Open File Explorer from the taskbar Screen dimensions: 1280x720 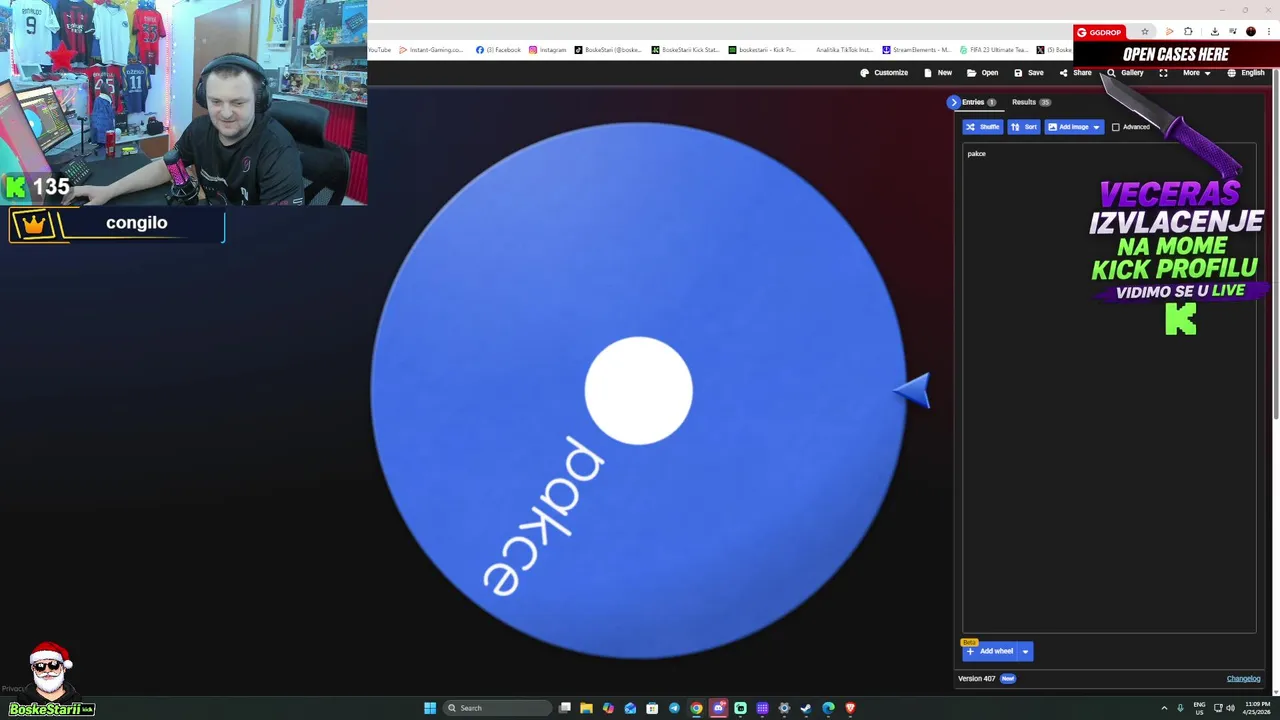coord(586,708)
